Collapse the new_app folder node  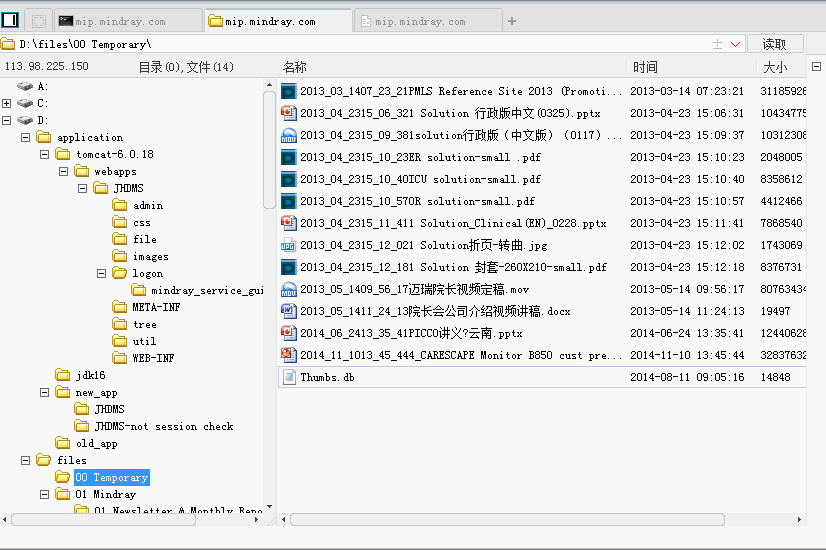[x=44, y=392]
